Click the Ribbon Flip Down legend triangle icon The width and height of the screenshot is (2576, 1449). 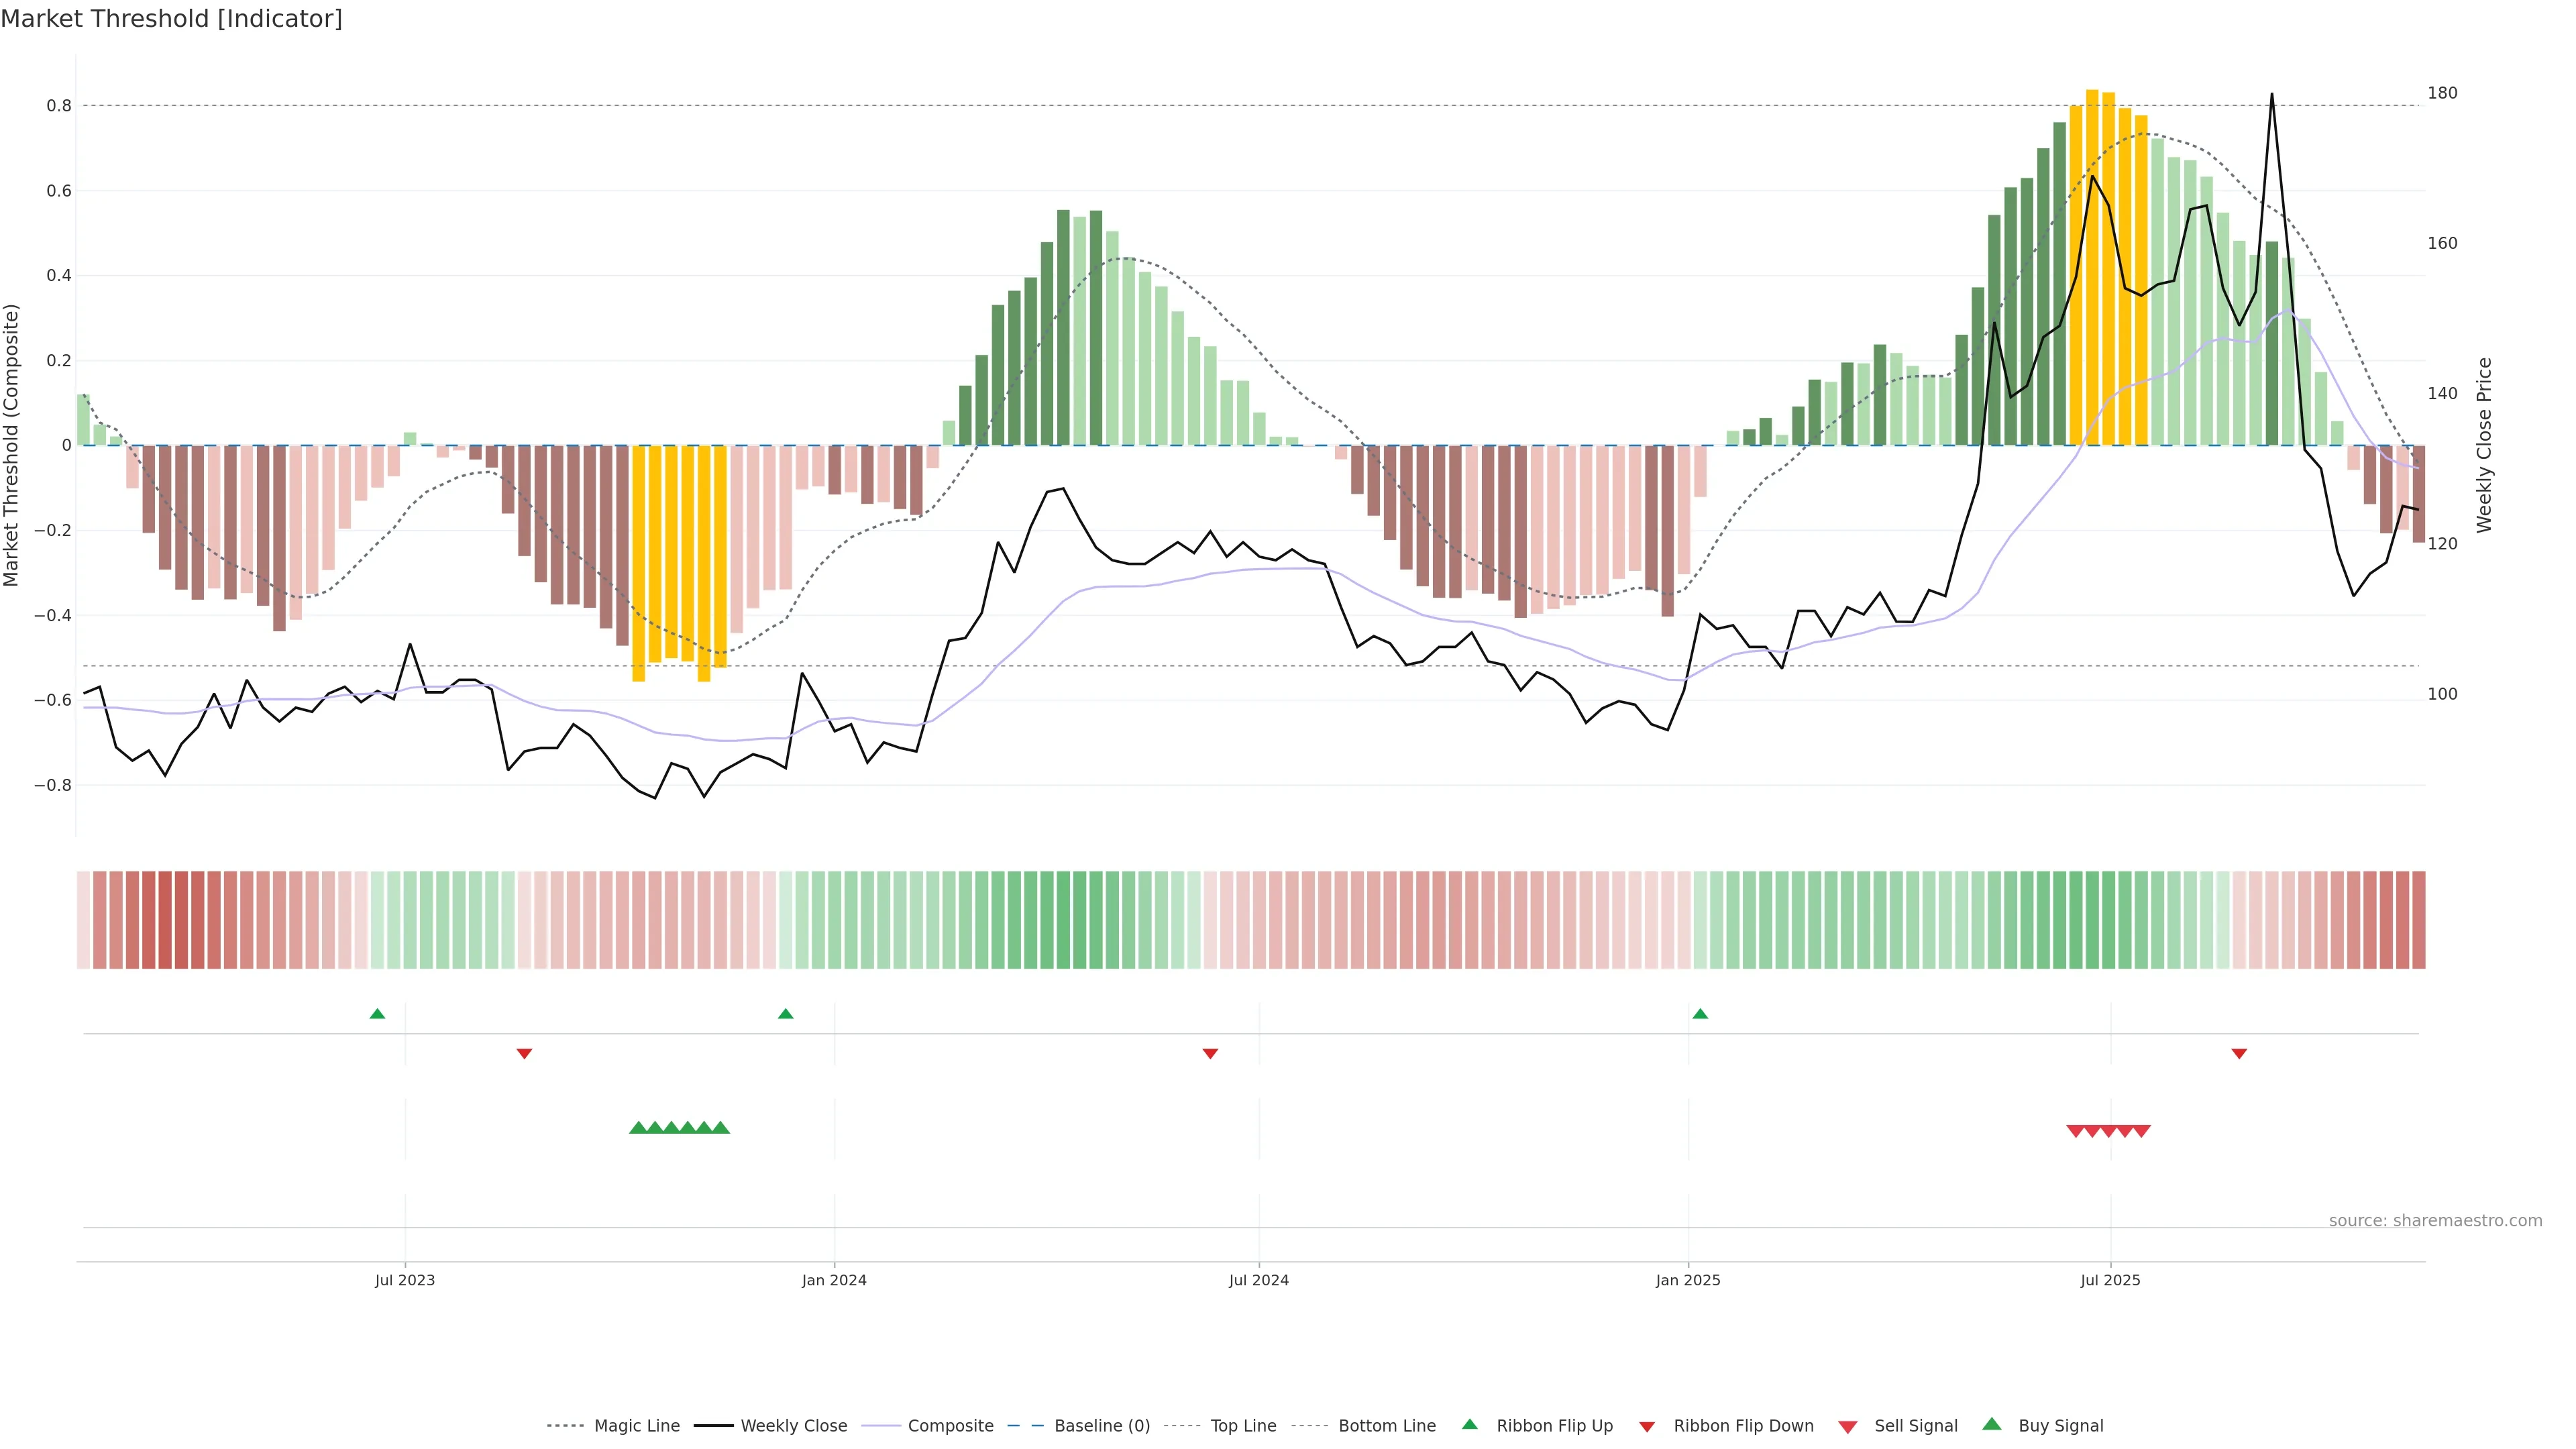(1647, 1427)
